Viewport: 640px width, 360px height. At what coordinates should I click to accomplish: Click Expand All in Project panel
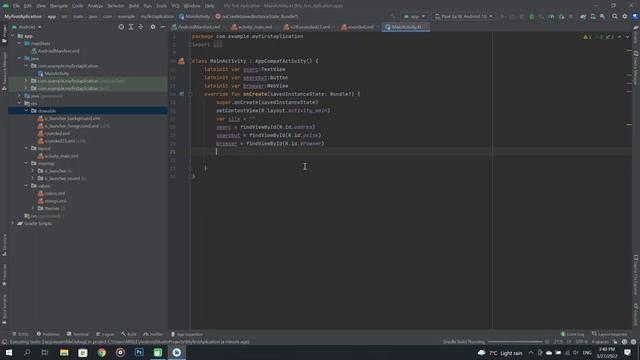[131, 27]
